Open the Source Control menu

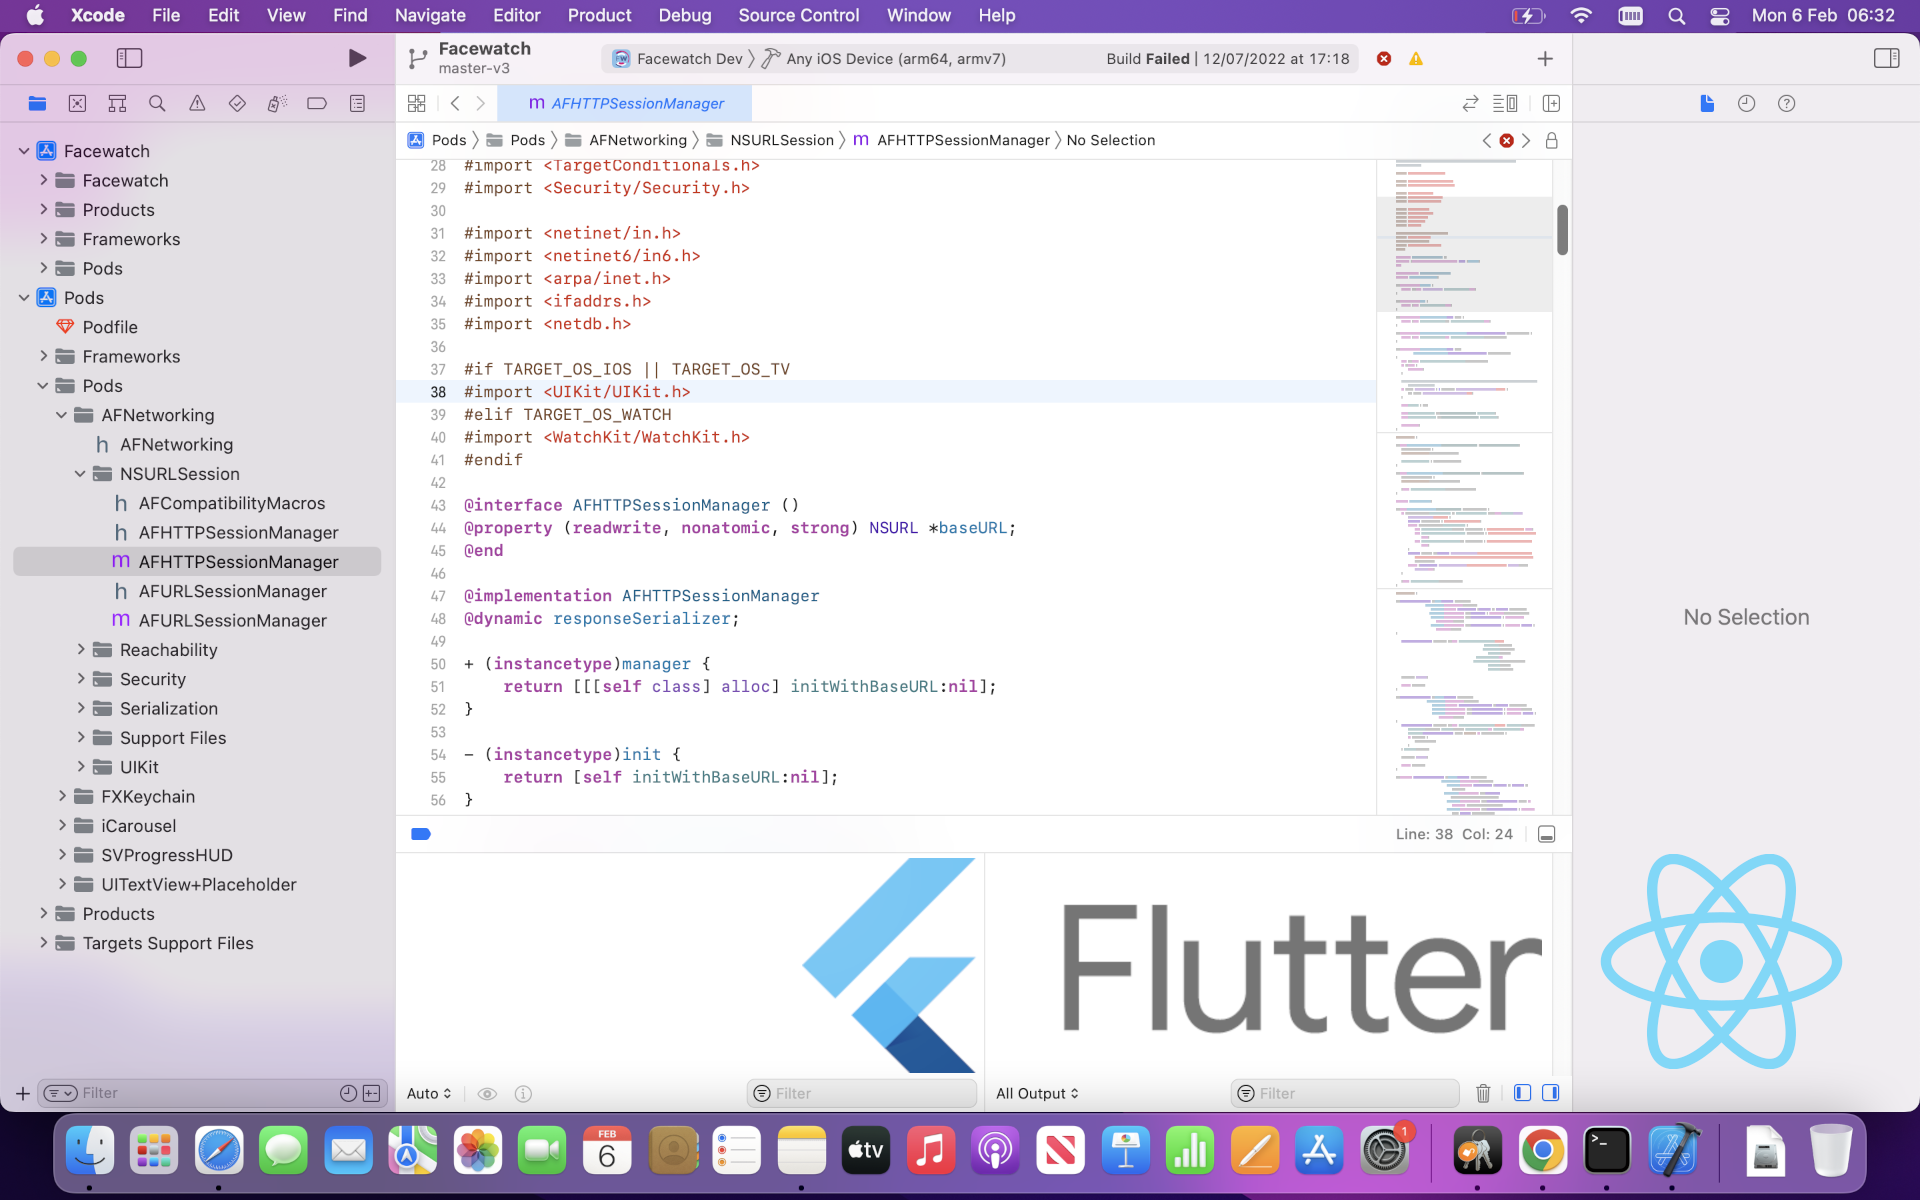798,15
